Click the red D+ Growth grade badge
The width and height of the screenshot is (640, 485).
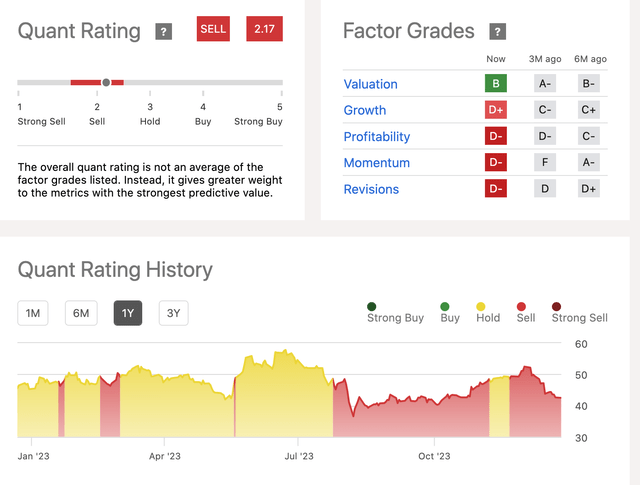(496, 110)
